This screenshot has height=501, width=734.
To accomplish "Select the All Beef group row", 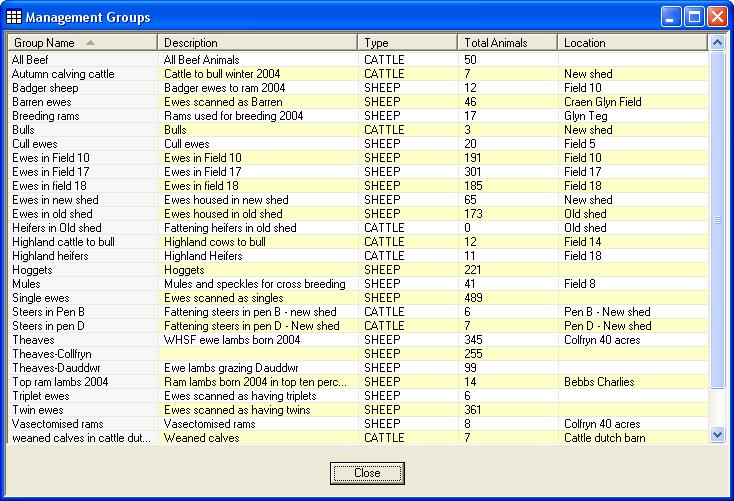I will tap(358, 60).
